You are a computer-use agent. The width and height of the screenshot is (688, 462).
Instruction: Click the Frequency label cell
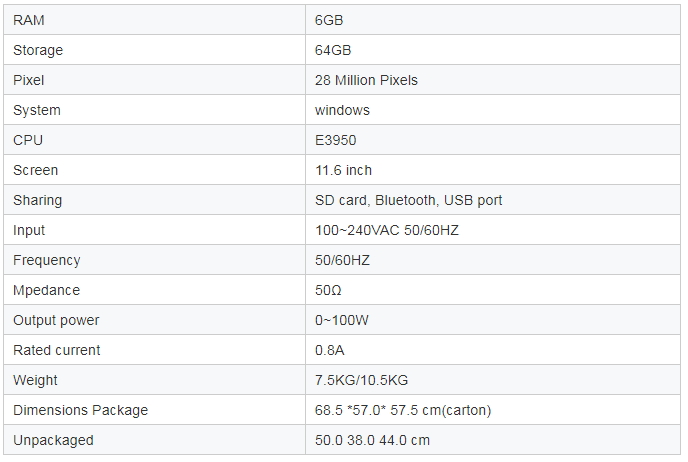[154, 260]
